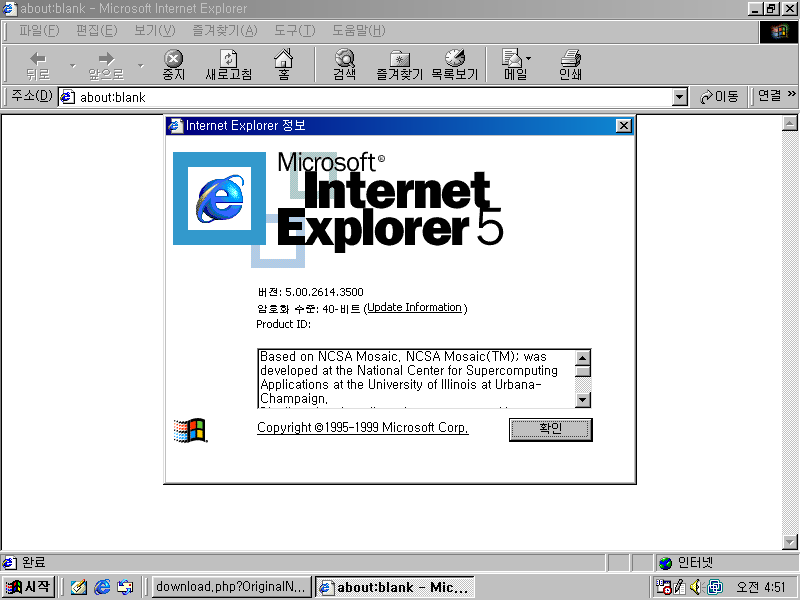The height and width of the screenshot is (600, 800).
Task: Open the Tools (도구) menu
Action: point(294,31)
